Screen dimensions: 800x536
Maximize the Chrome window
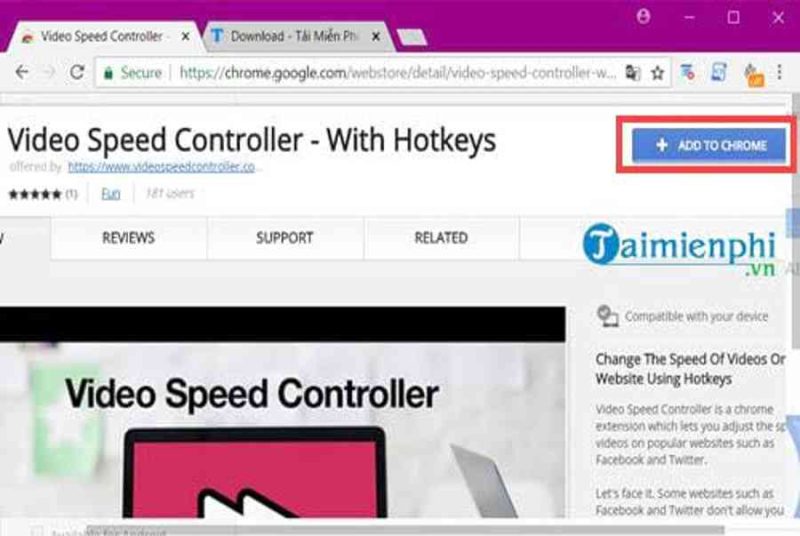click(x=733, y=18)
